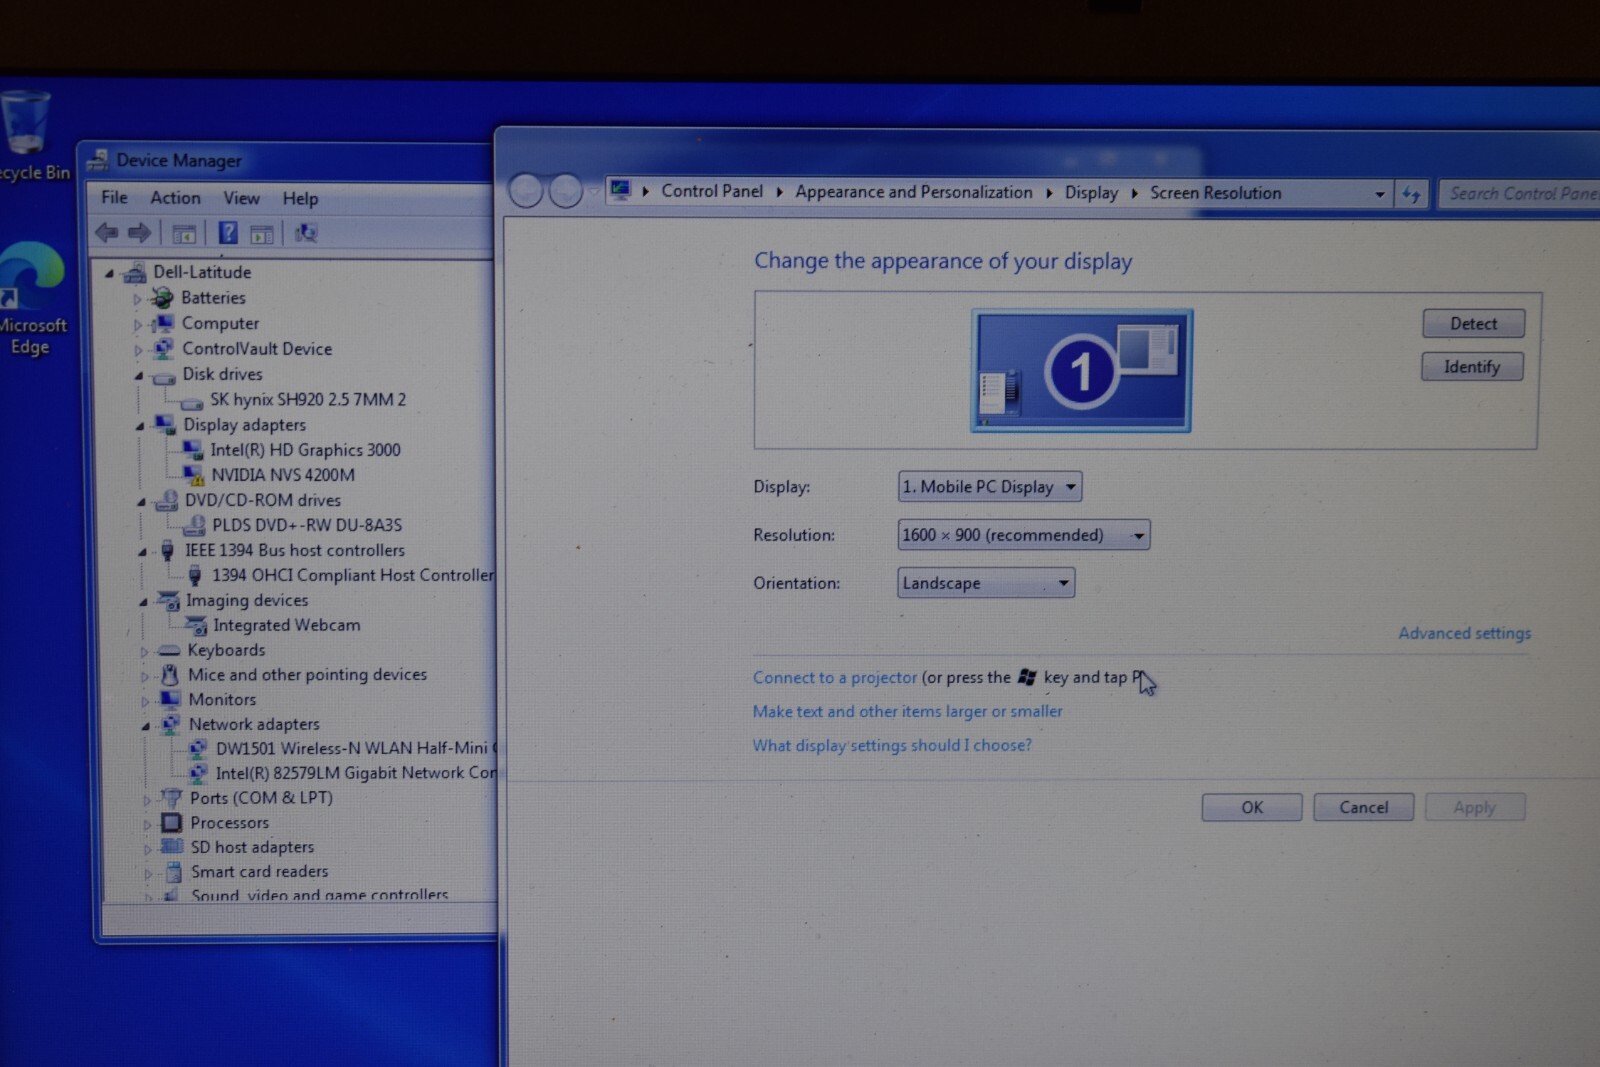Open the Help menu in Device Manager
The height and width of the screenshot is (1067, 1600).
(x=300, y=198)
